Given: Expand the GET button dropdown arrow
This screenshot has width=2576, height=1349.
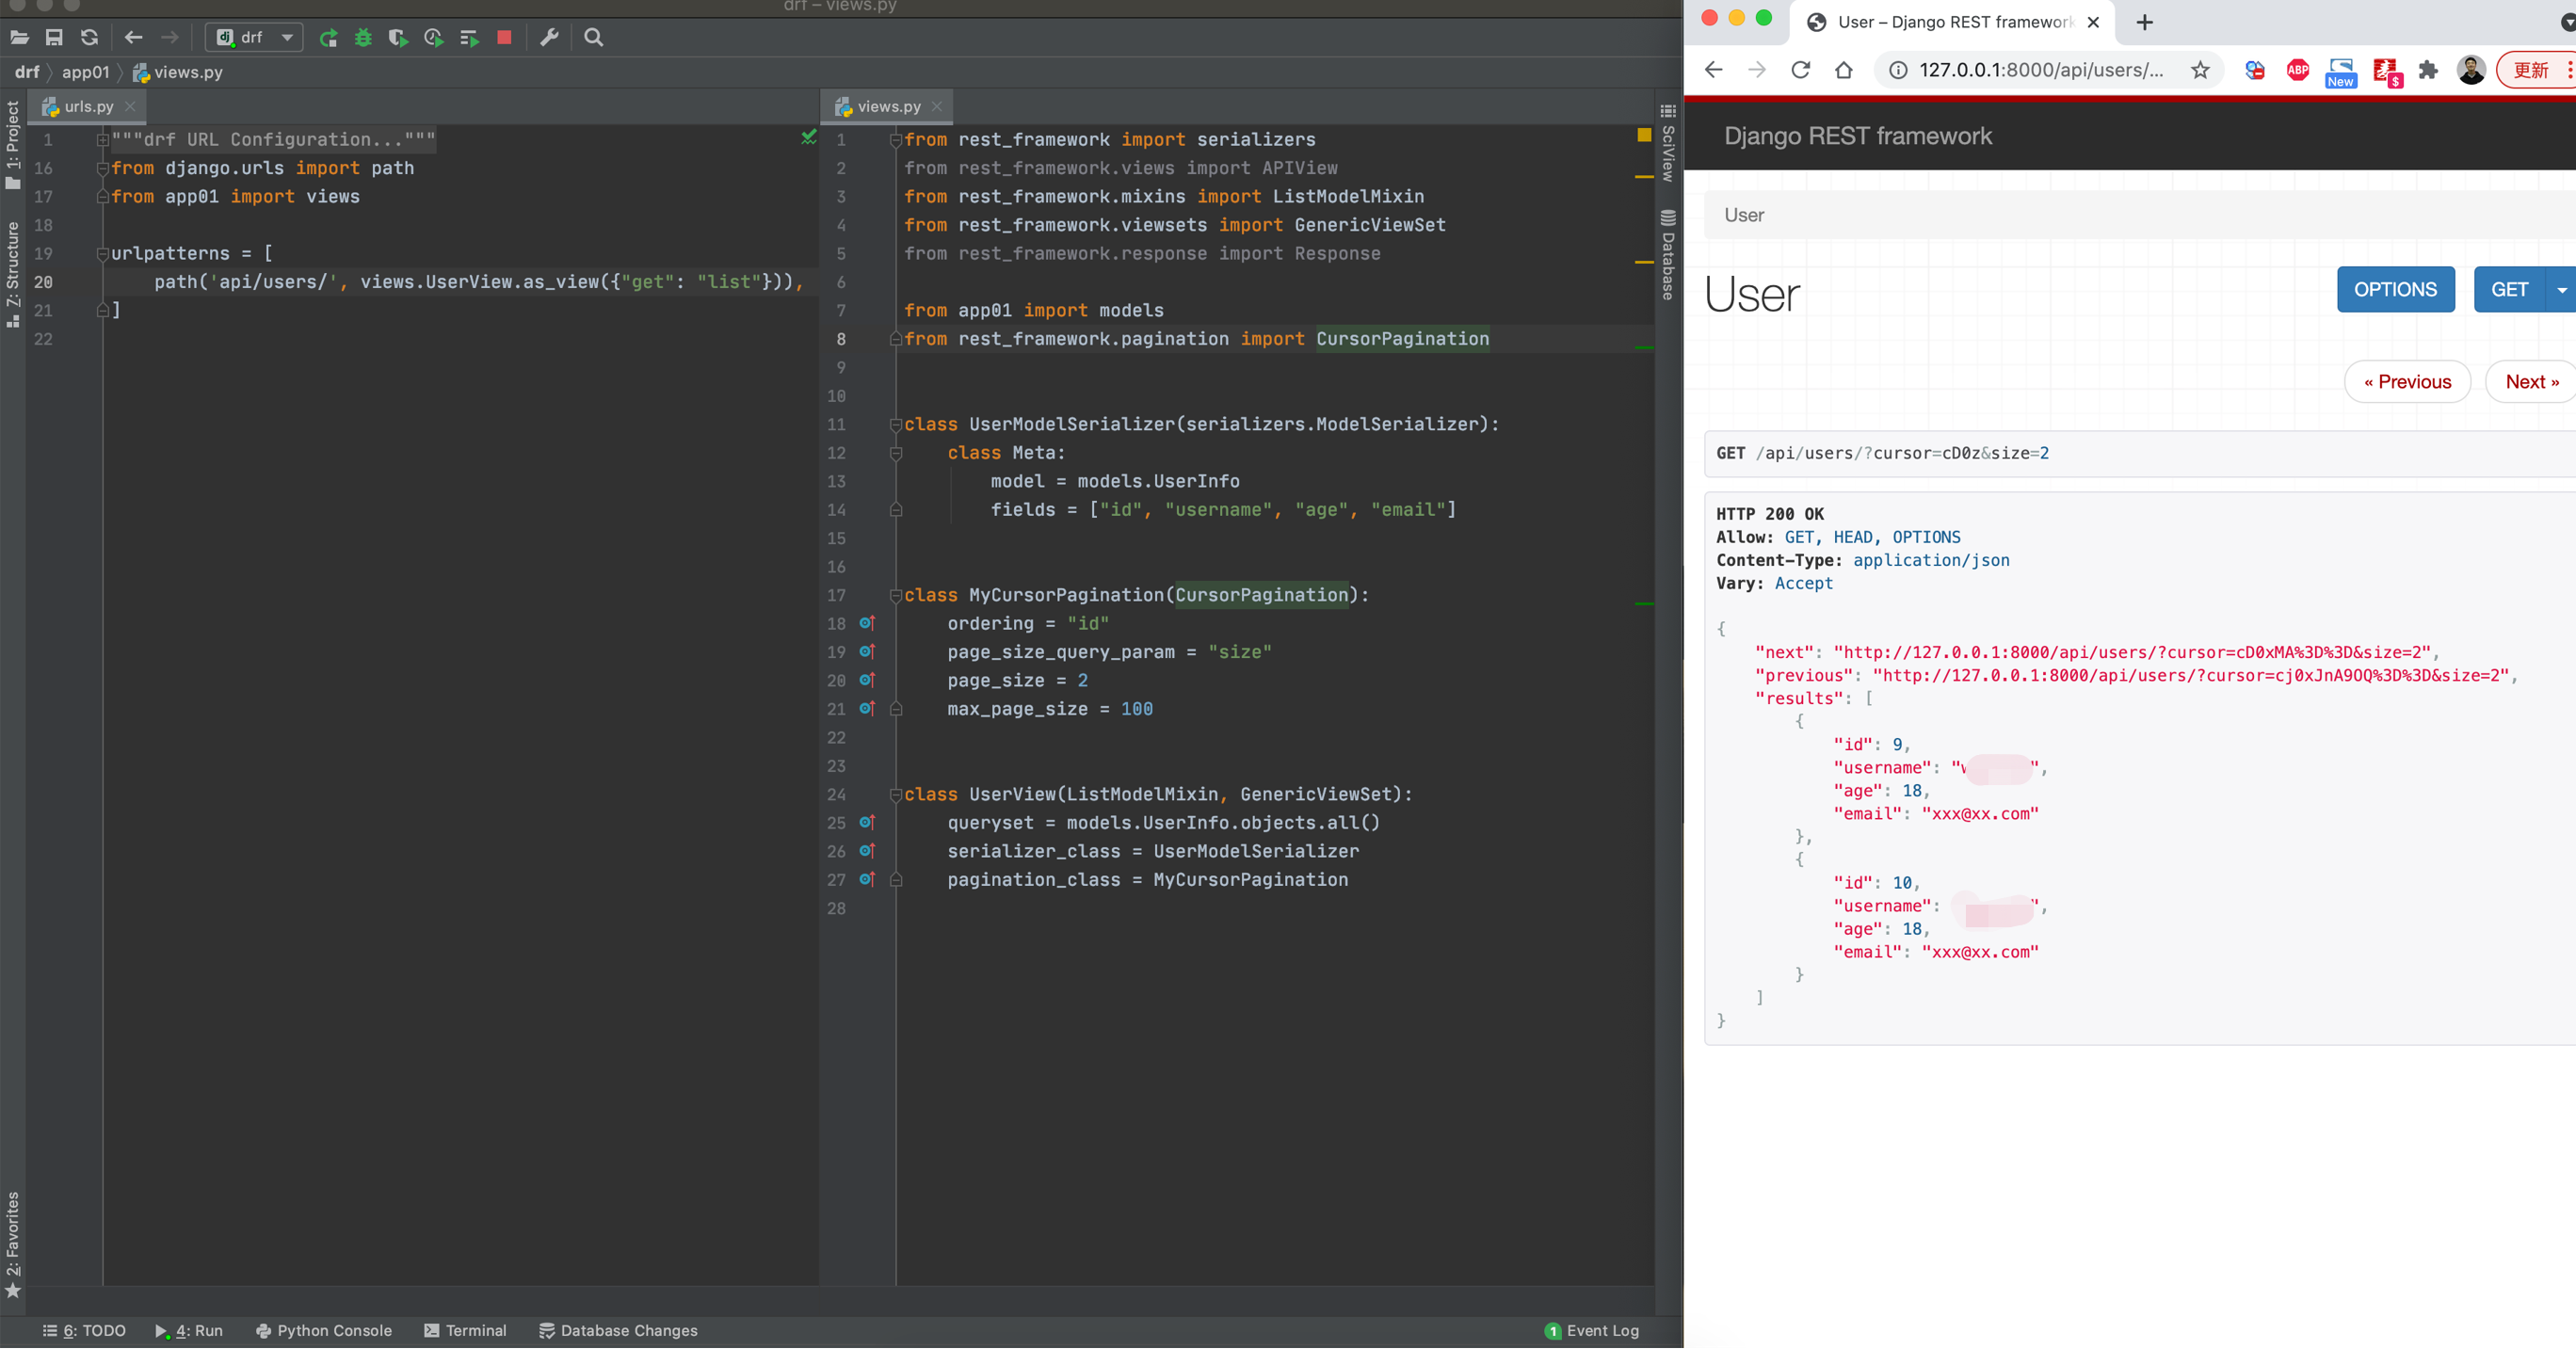Looking at the screenshot, I should coord(2561,290).
